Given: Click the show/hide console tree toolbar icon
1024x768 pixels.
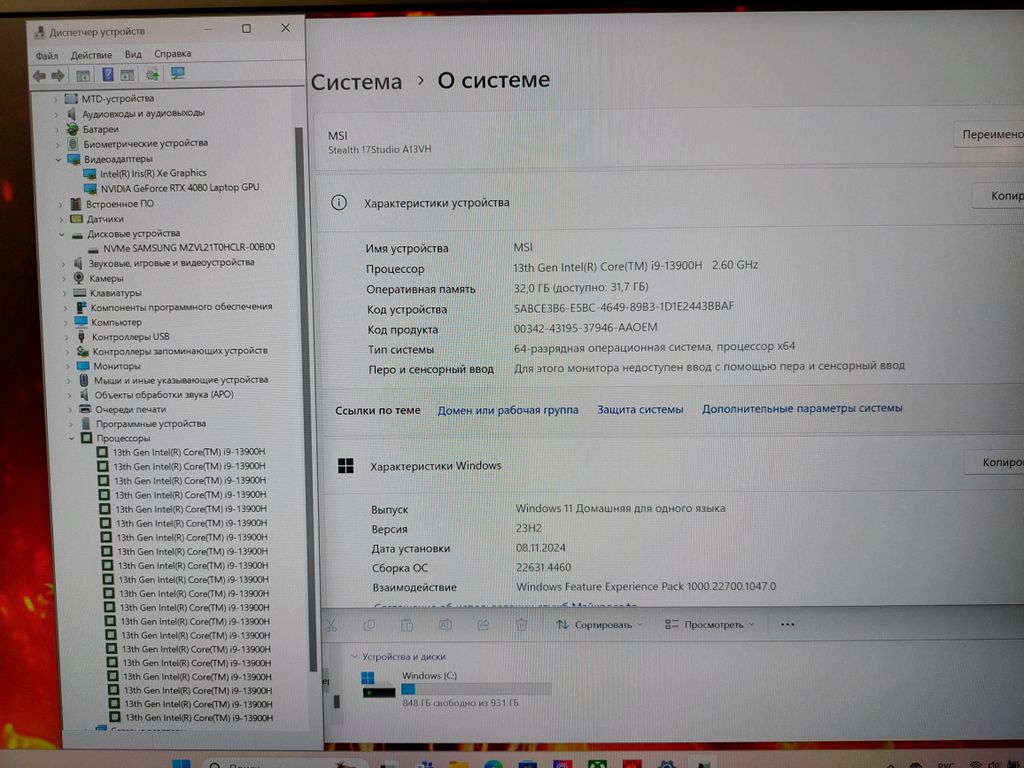Looking at the screenshot, I should (x=84, y=75).
